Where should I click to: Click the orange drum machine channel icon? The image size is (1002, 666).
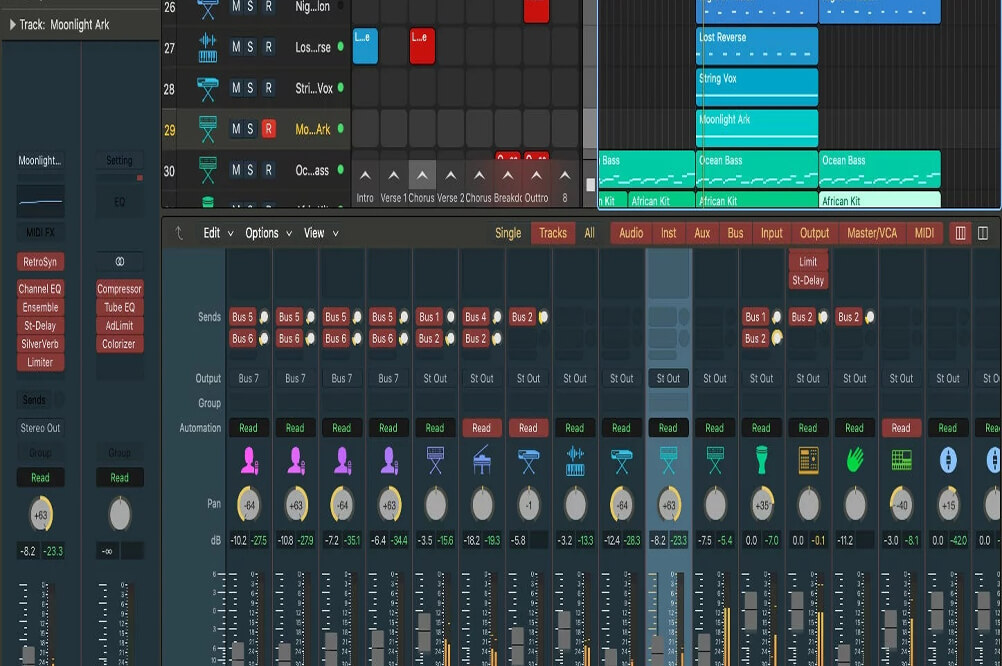[808, 460]
